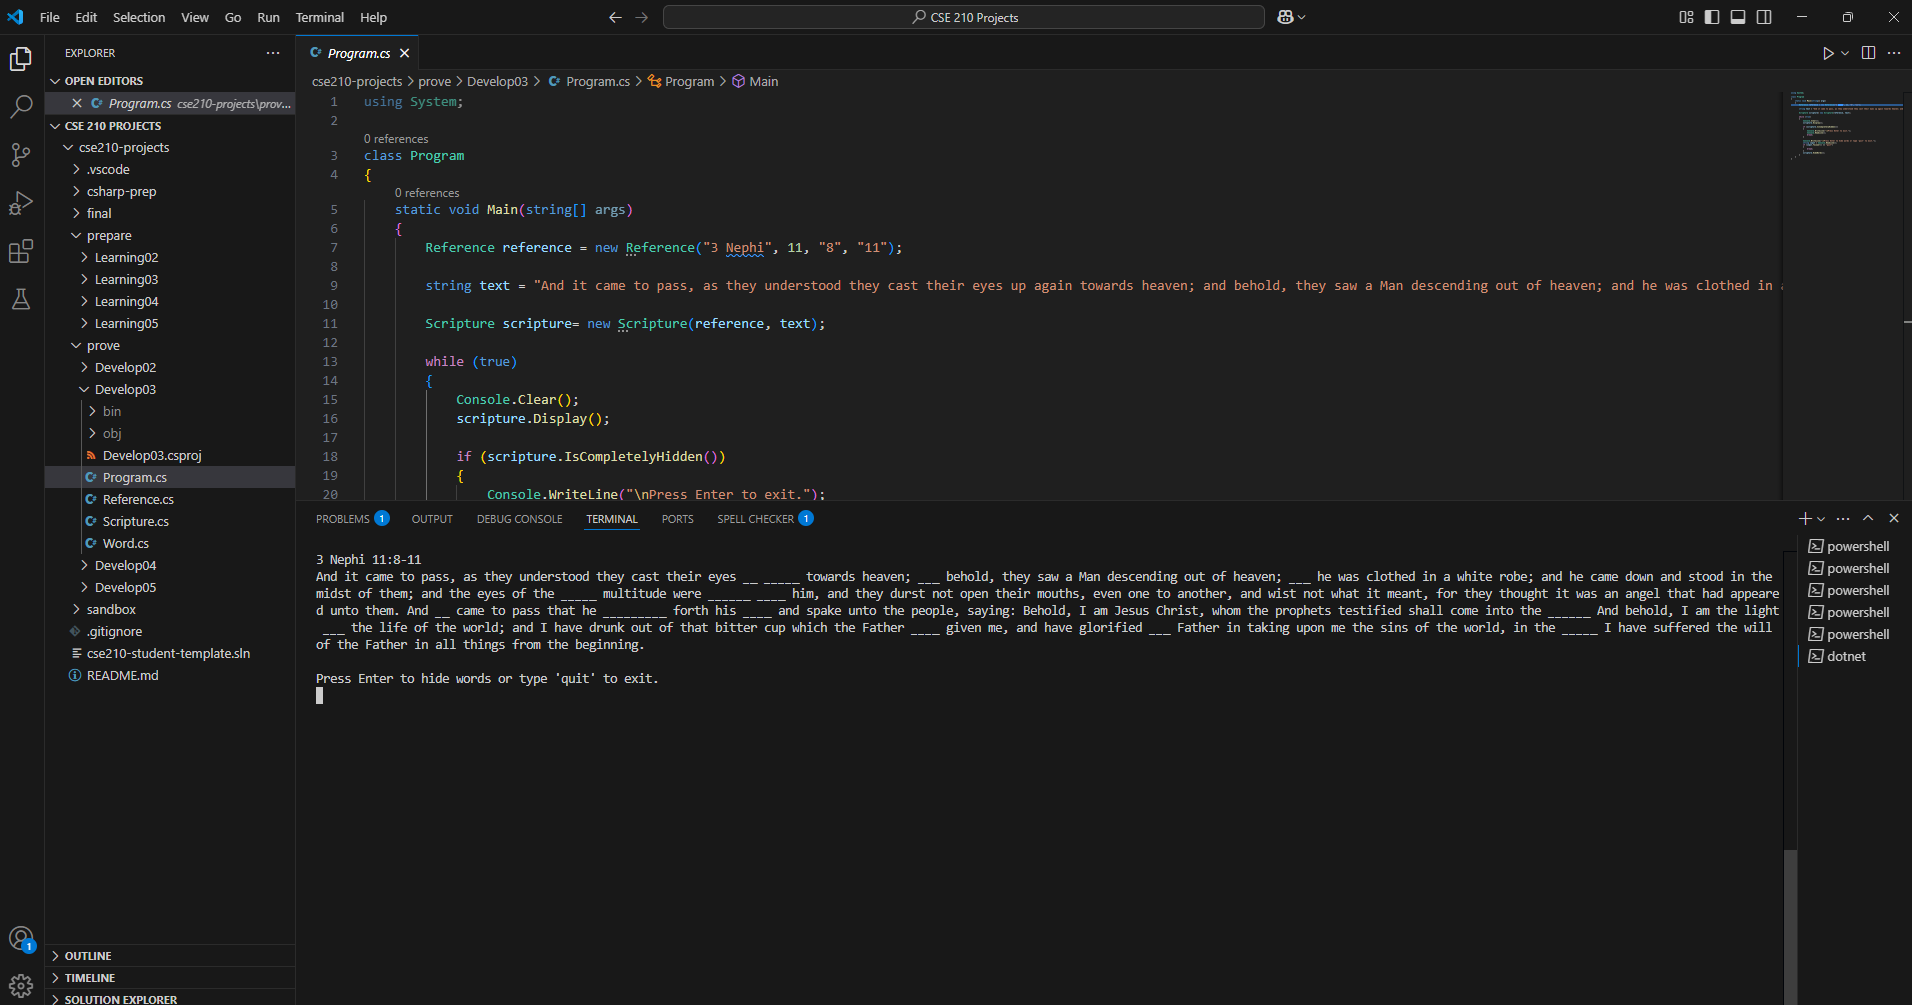Toggle the primary side bar visibility
The height and width of the screenshot is (1005, 1912).
click(1712, 17)
